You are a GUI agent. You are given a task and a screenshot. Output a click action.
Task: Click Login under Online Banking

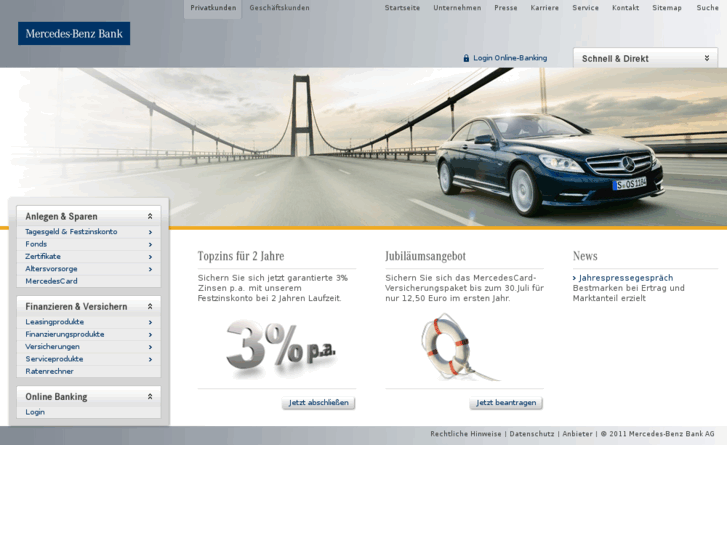(35, 412)
